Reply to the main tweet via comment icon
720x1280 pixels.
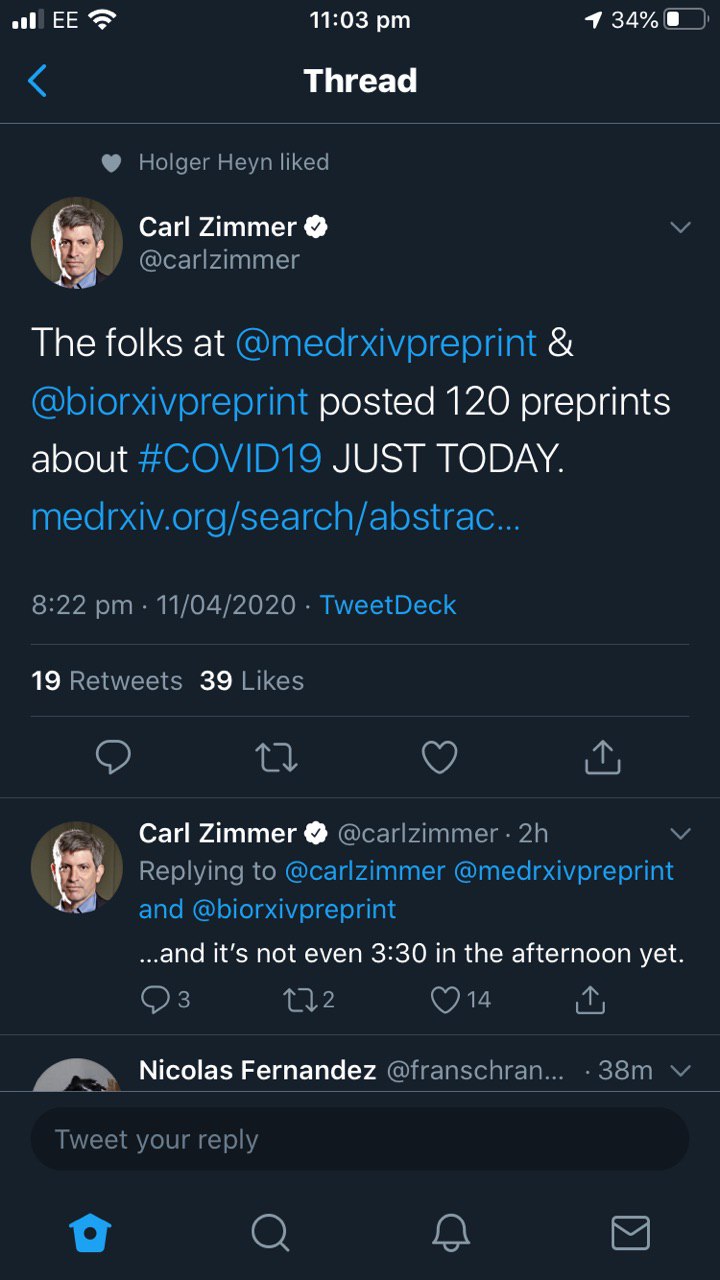click(113, 757)
